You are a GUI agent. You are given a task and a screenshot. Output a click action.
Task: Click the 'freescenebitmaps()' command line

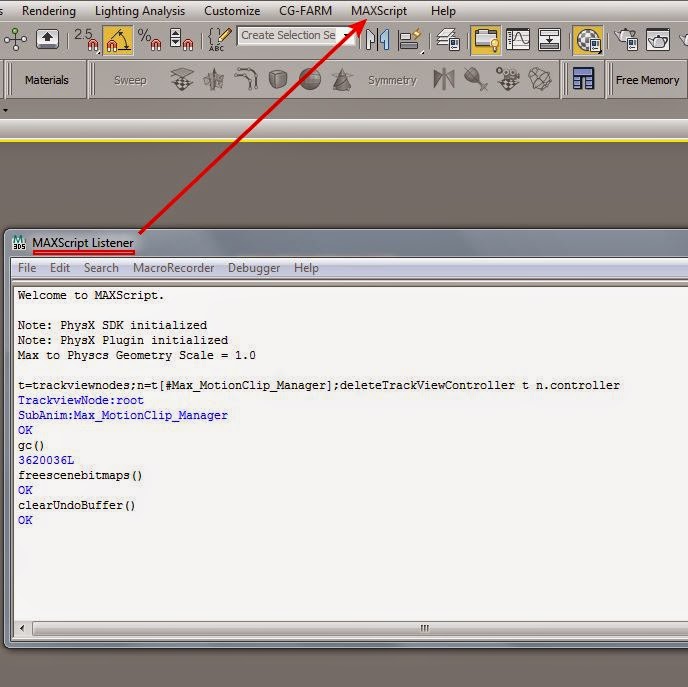click(x=80, y=475)
